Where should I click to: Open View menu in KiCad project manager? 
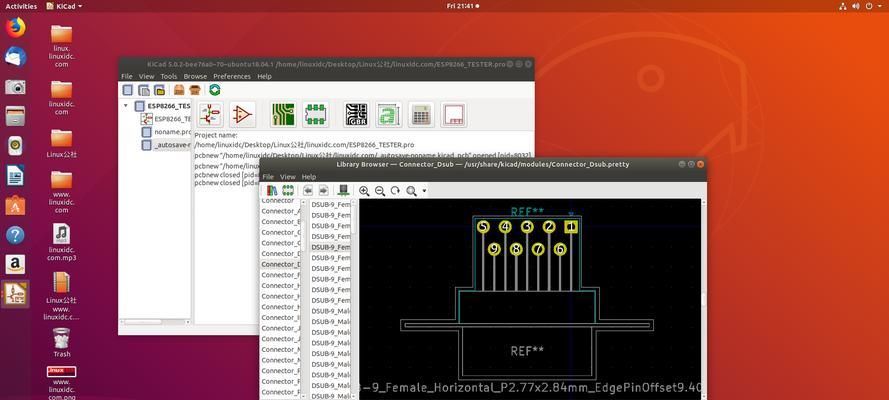click(x=146, y=76)
